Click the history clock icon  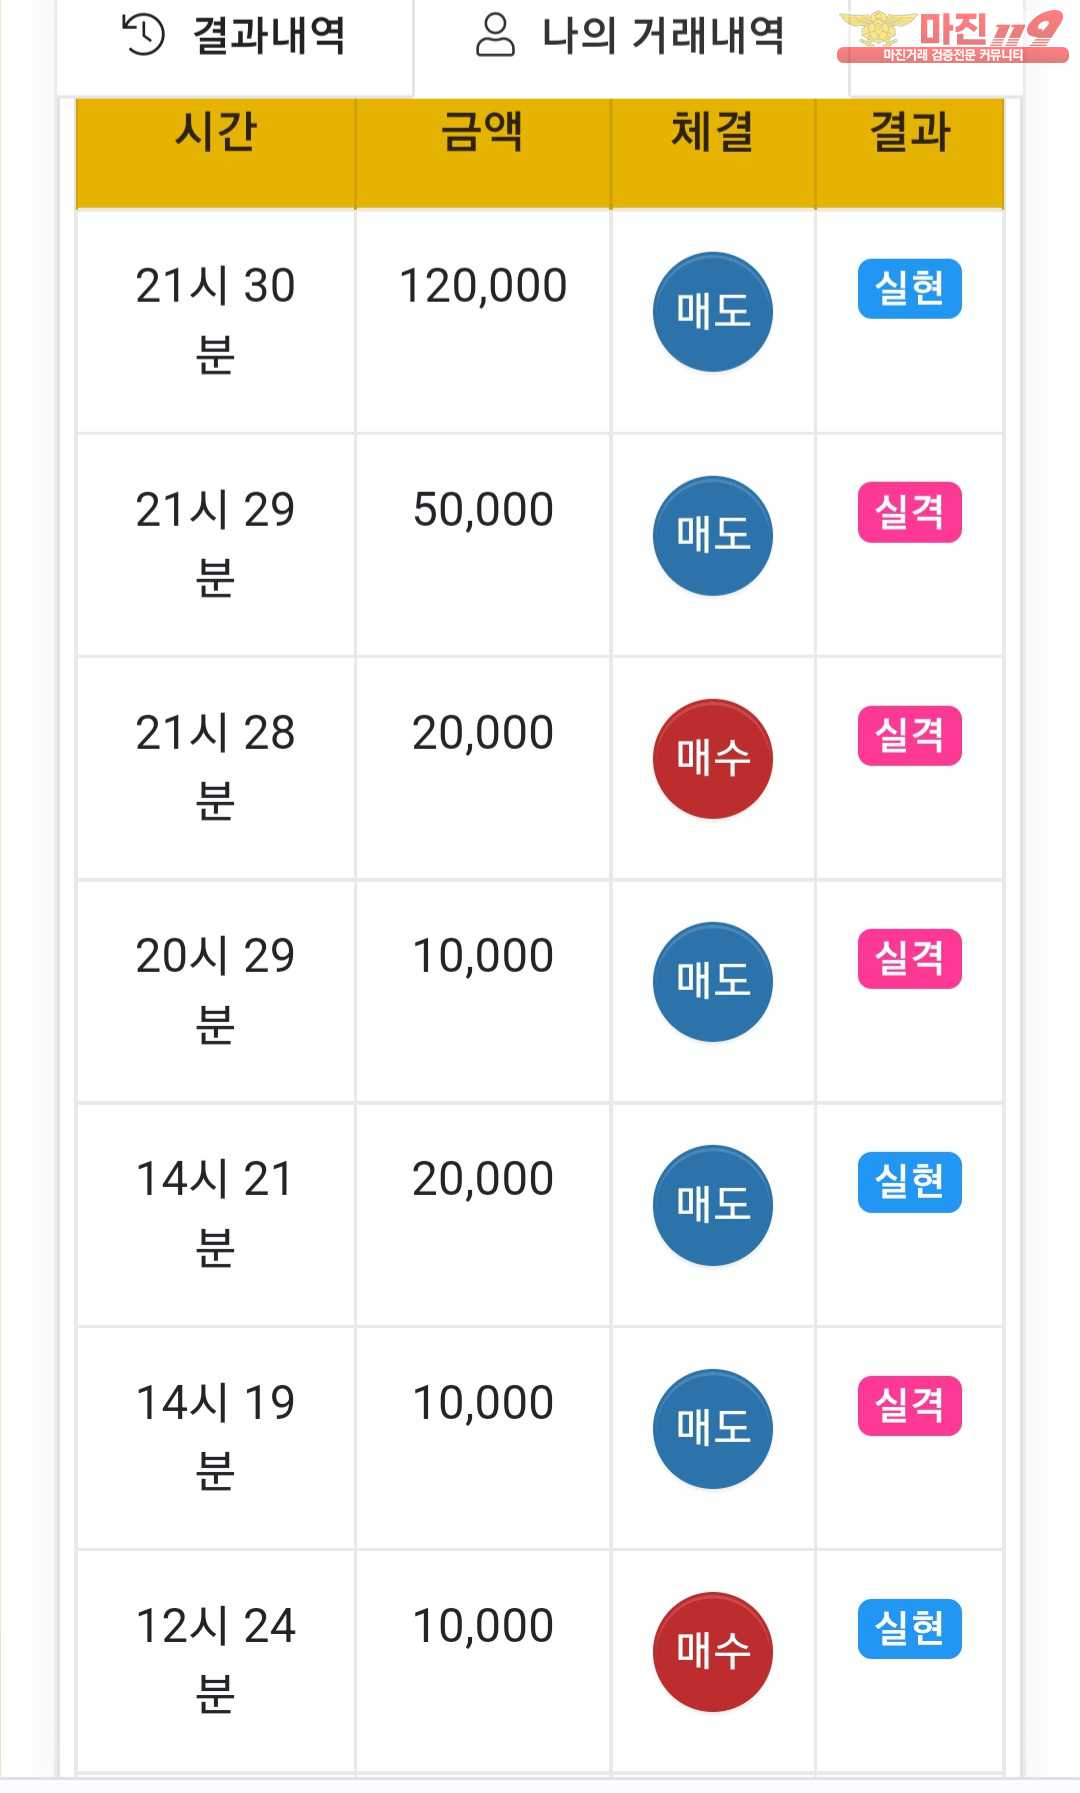point(143,35)
